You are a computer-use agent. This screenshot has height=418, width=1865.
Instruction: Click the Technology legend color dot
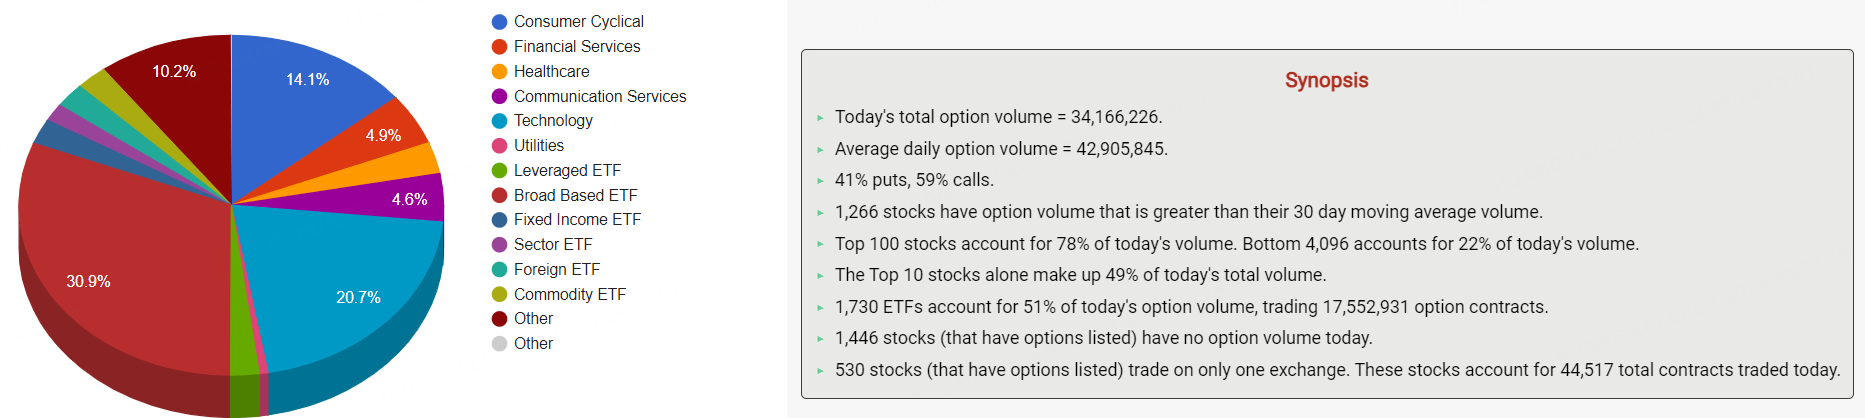click(x=500, y=121)
